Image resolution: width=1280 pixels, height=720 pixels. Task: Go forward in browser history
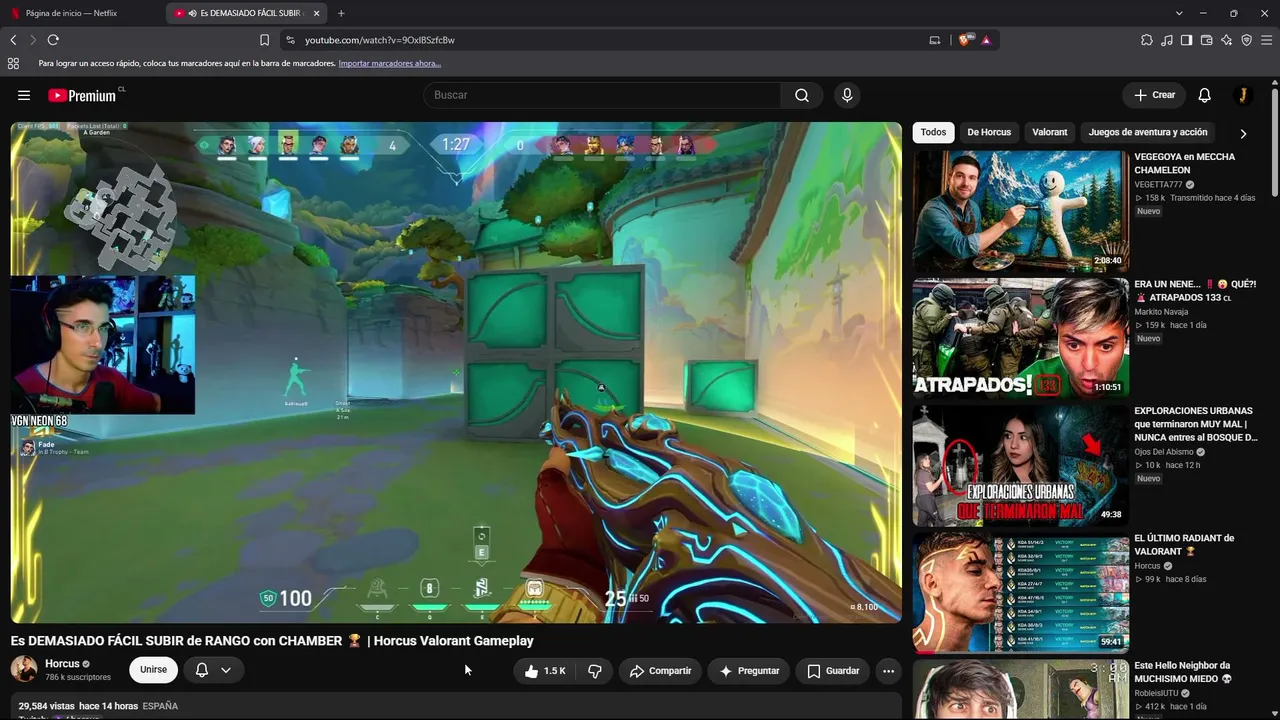pos(33,40)
